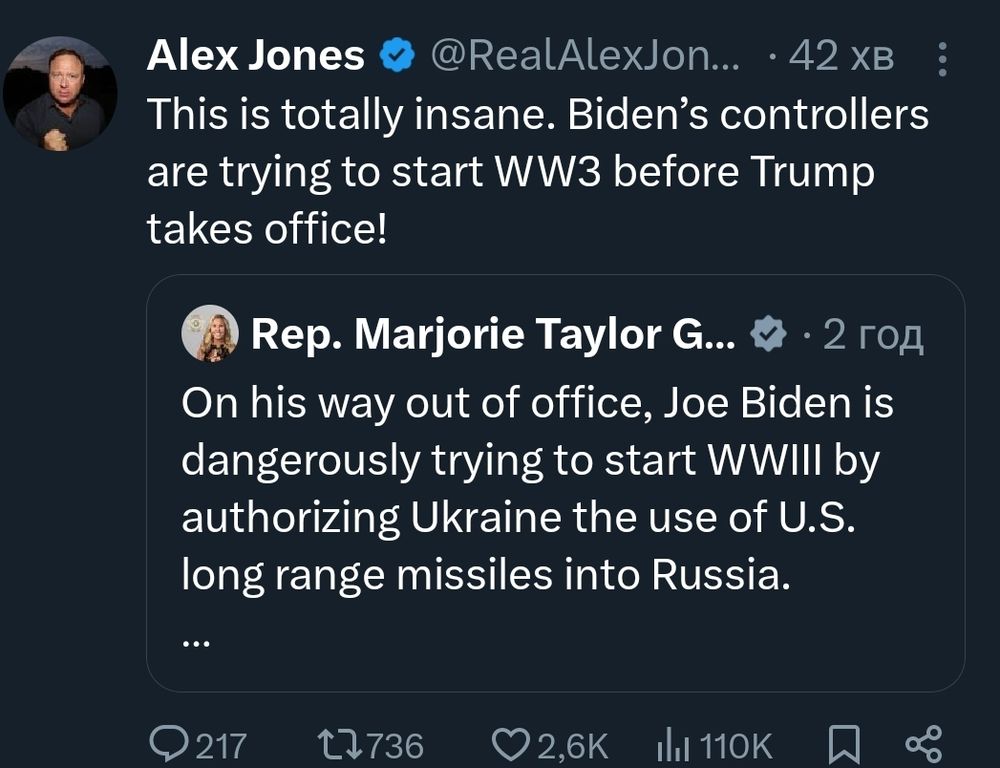Image resolution: width=1000 pixels, height=768 pixels.
Task: Click the quoted tweet's verified badge
Action: (768, 335)
